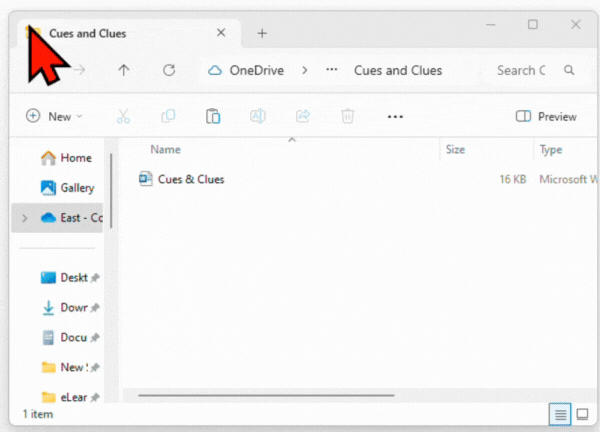600x432 pixels.
Task: Switch to large thumbnails view layout
Action: click(x=582, y=414)
